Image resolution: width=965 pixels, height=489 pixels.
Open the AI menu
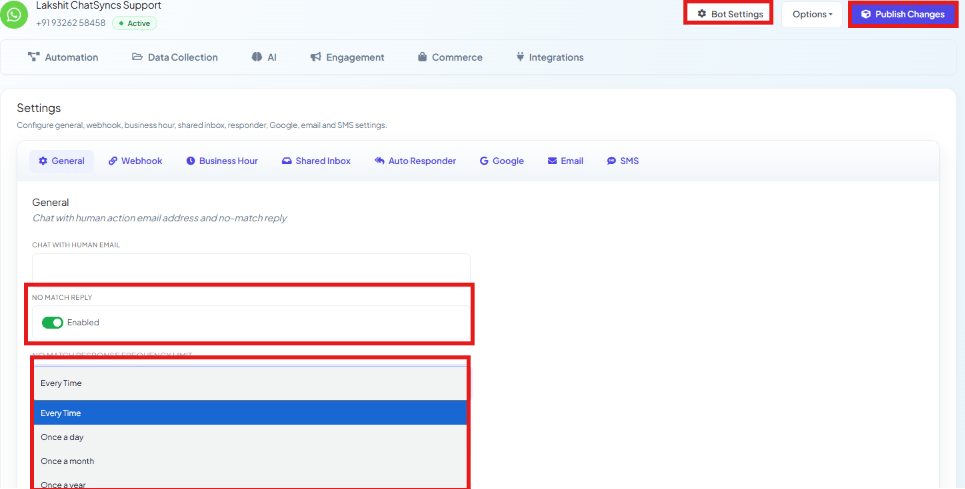pos(264,57)
